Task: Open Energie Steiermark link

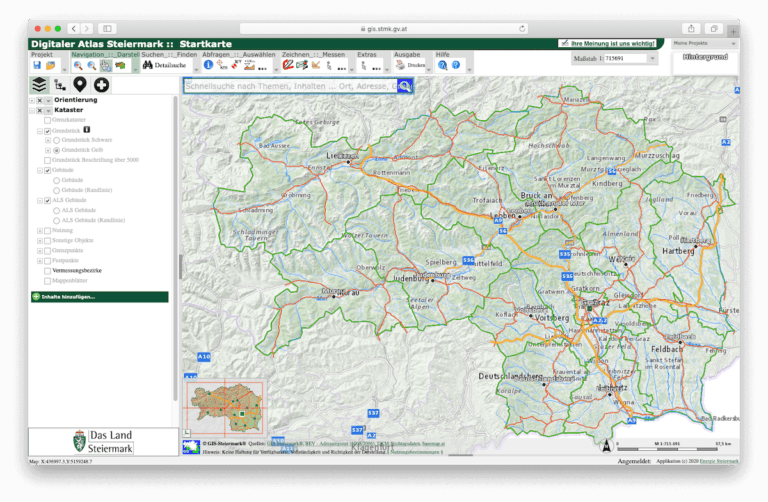Action: 719,461
